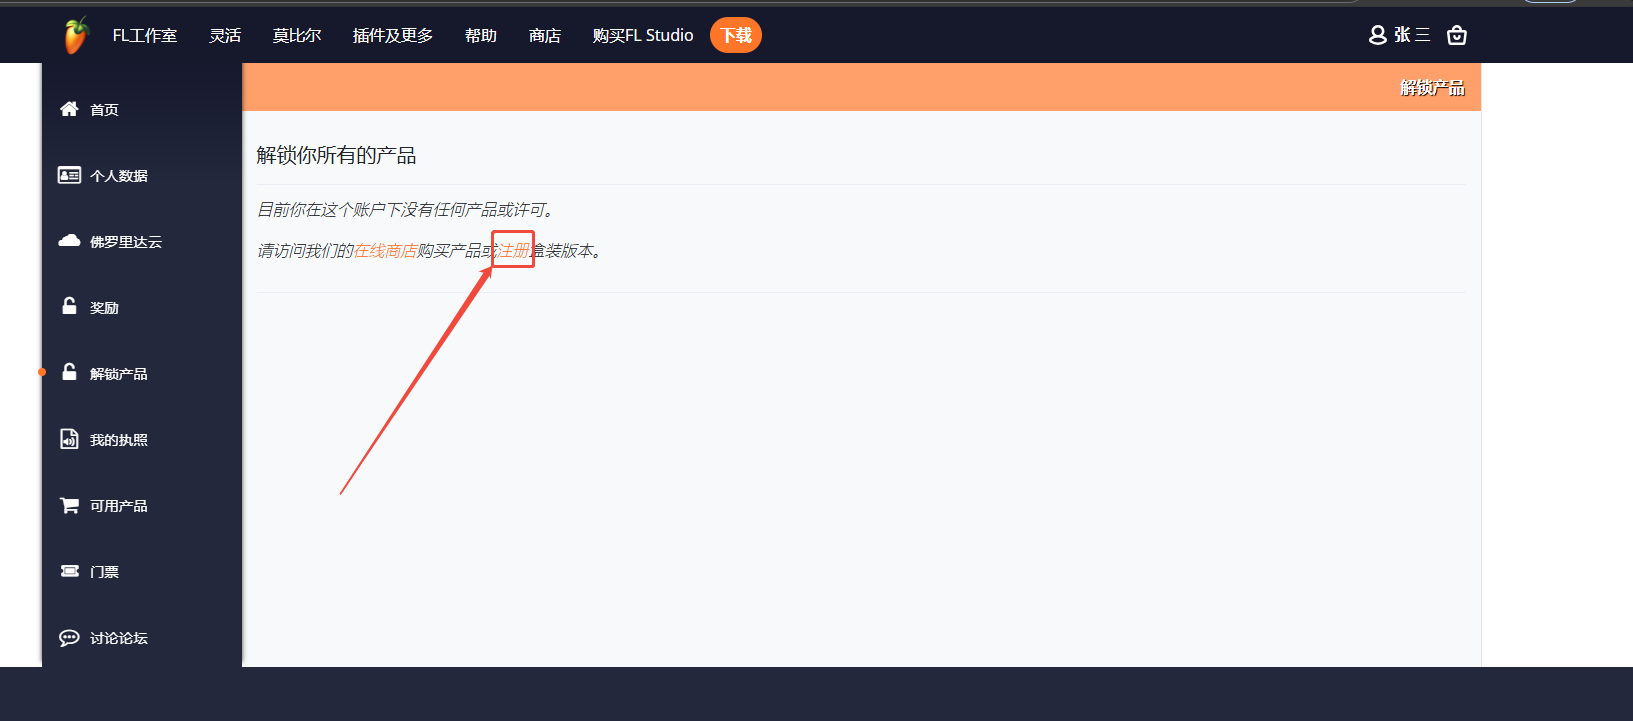The image size is (1633, 721).
Task: Open the shopping basket icon
Action: pos(1457,35)
